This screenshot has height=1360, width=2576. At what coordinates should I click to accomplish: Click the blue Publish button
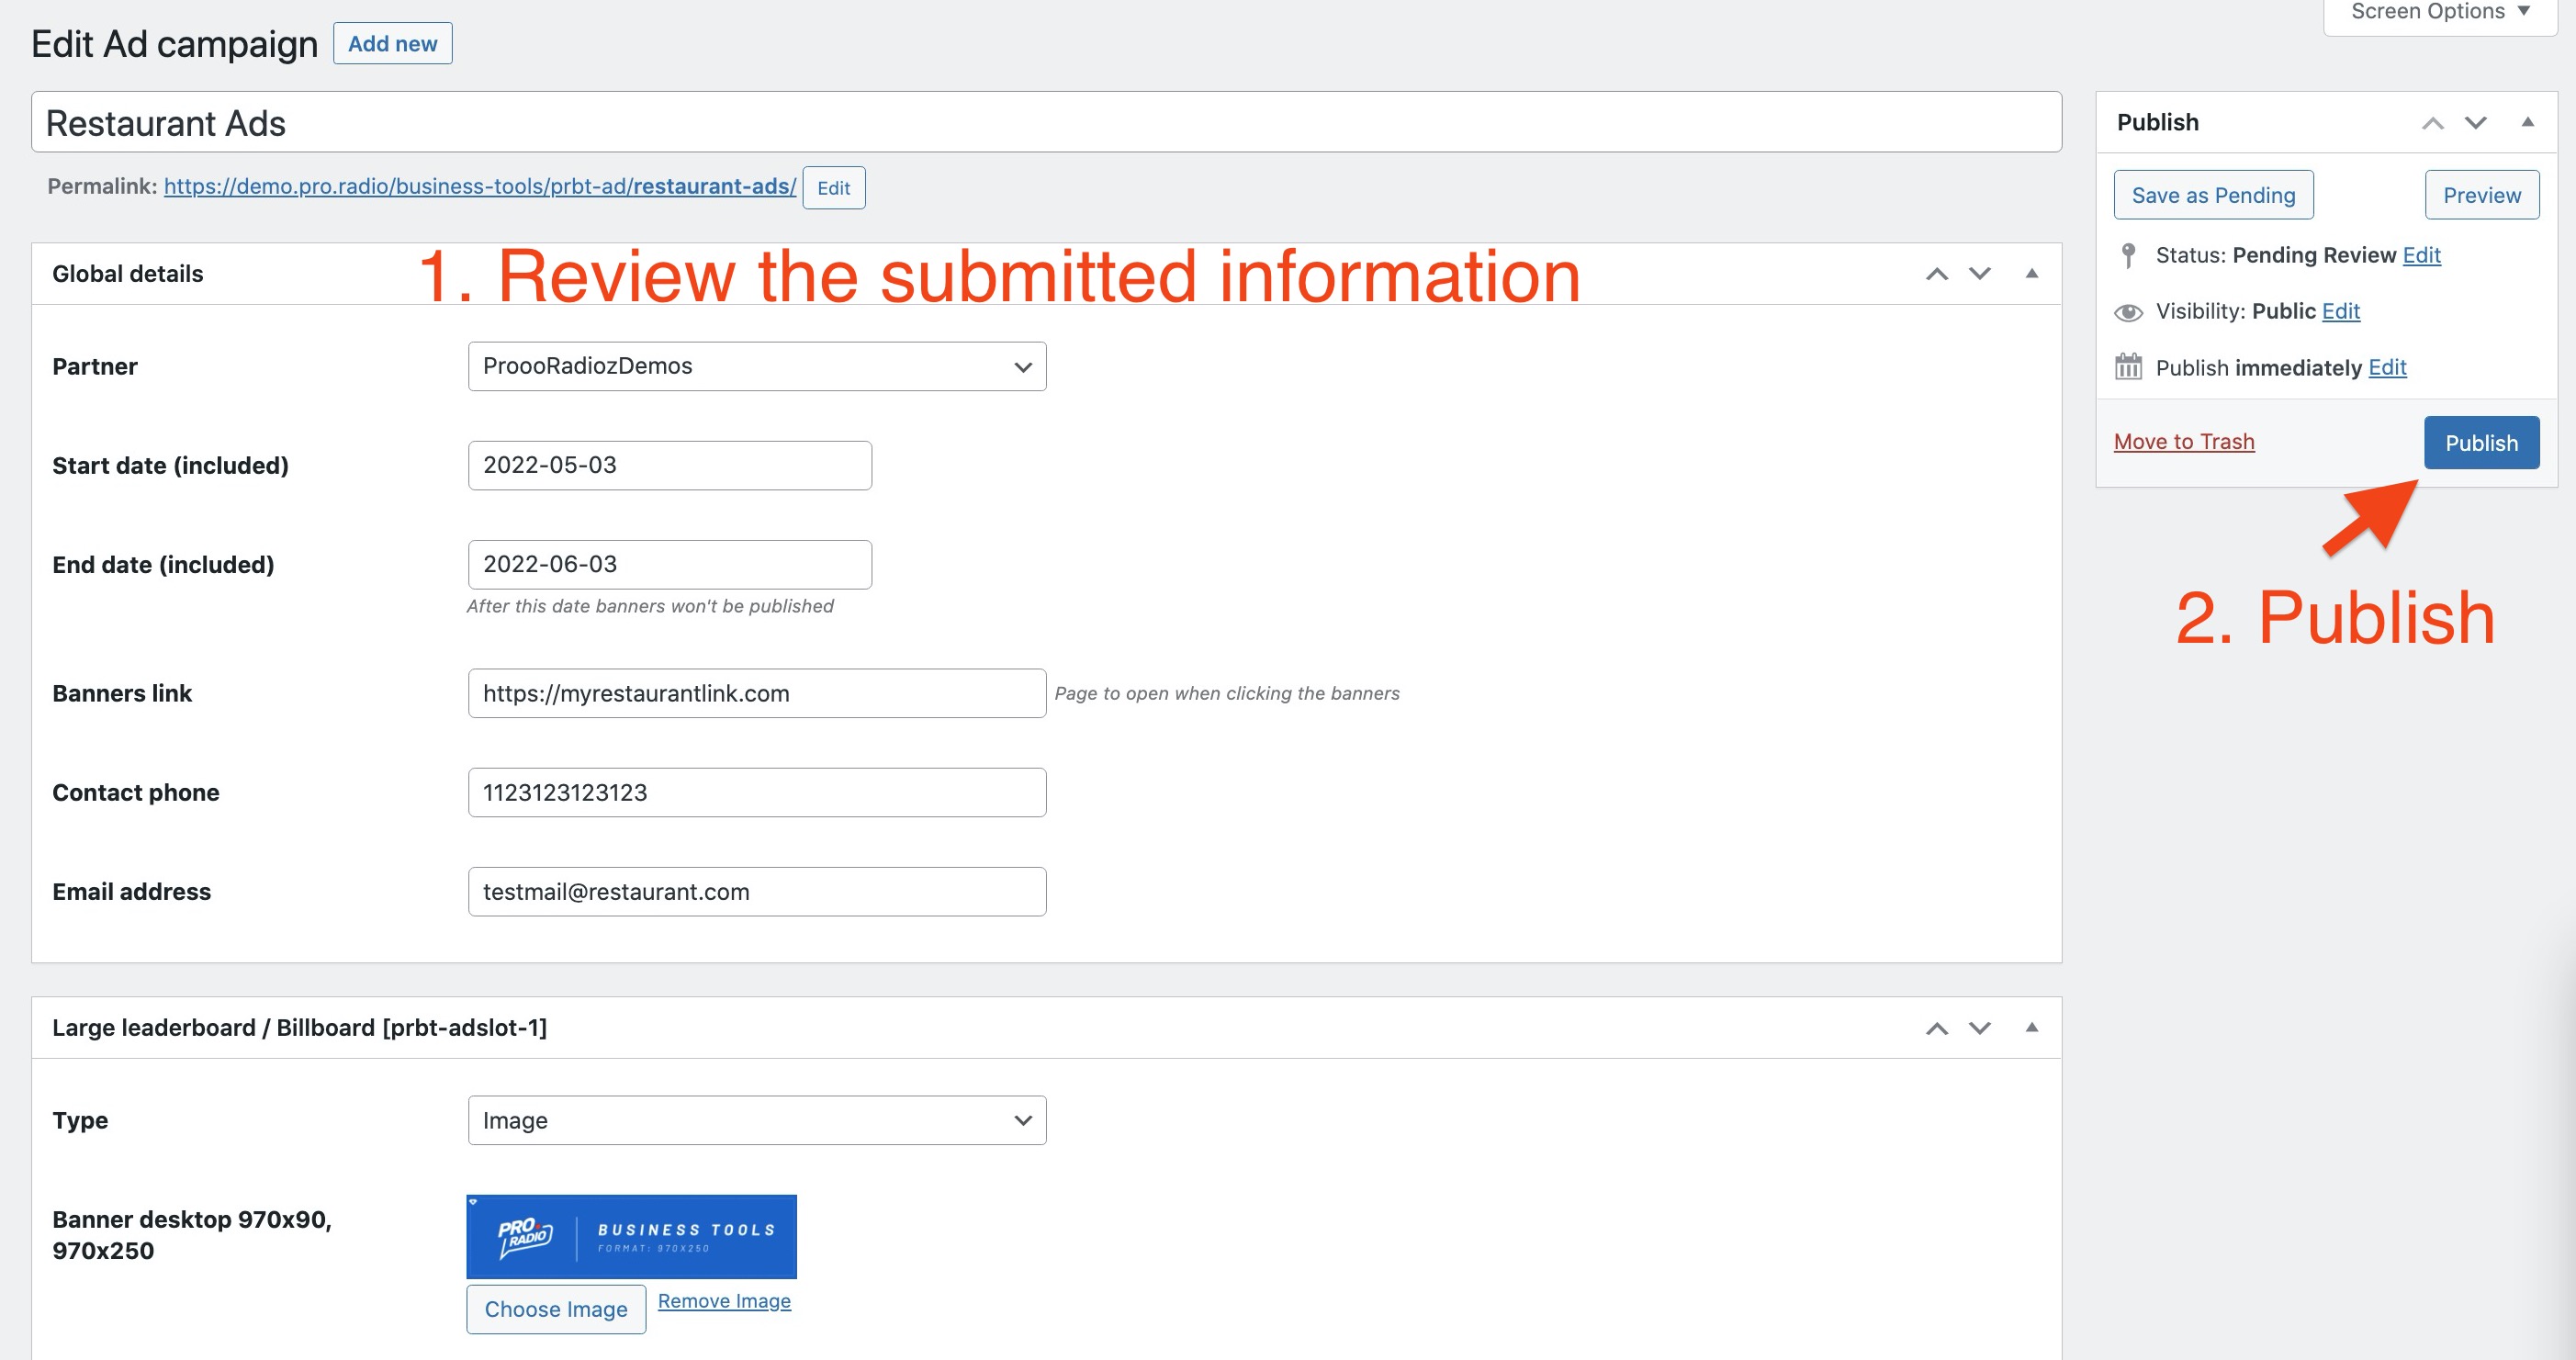pyautogui.click(x=2480, y=443)
